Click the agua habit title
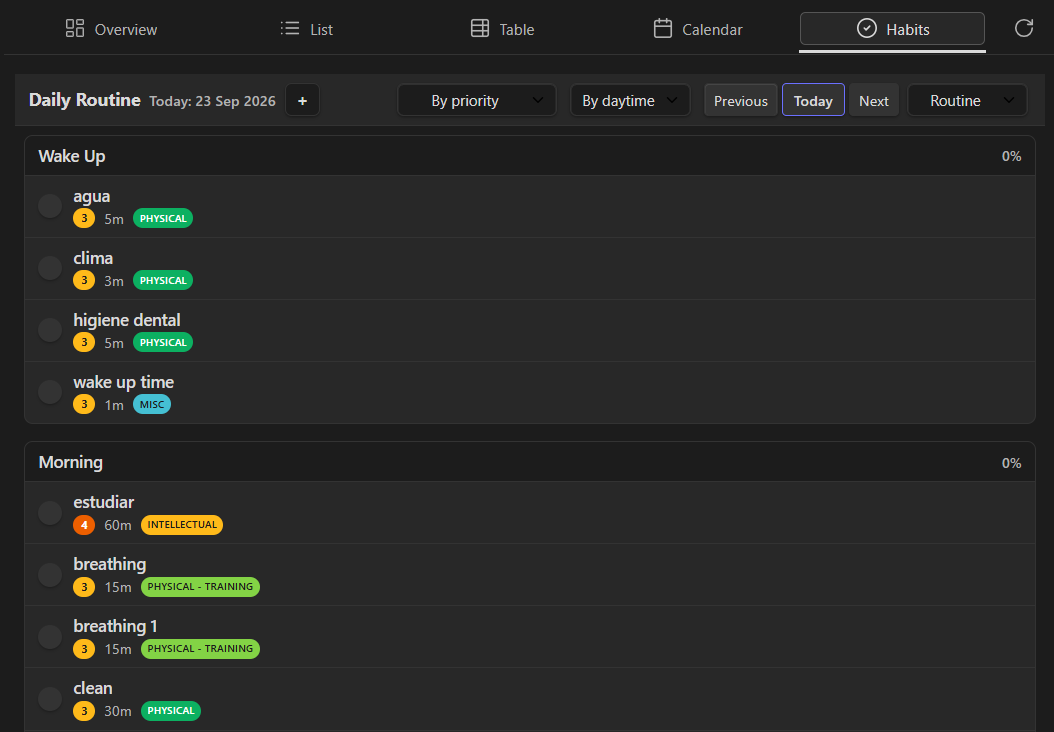The width and height of the screenshot is (1054, 732). tap(91, 196)
